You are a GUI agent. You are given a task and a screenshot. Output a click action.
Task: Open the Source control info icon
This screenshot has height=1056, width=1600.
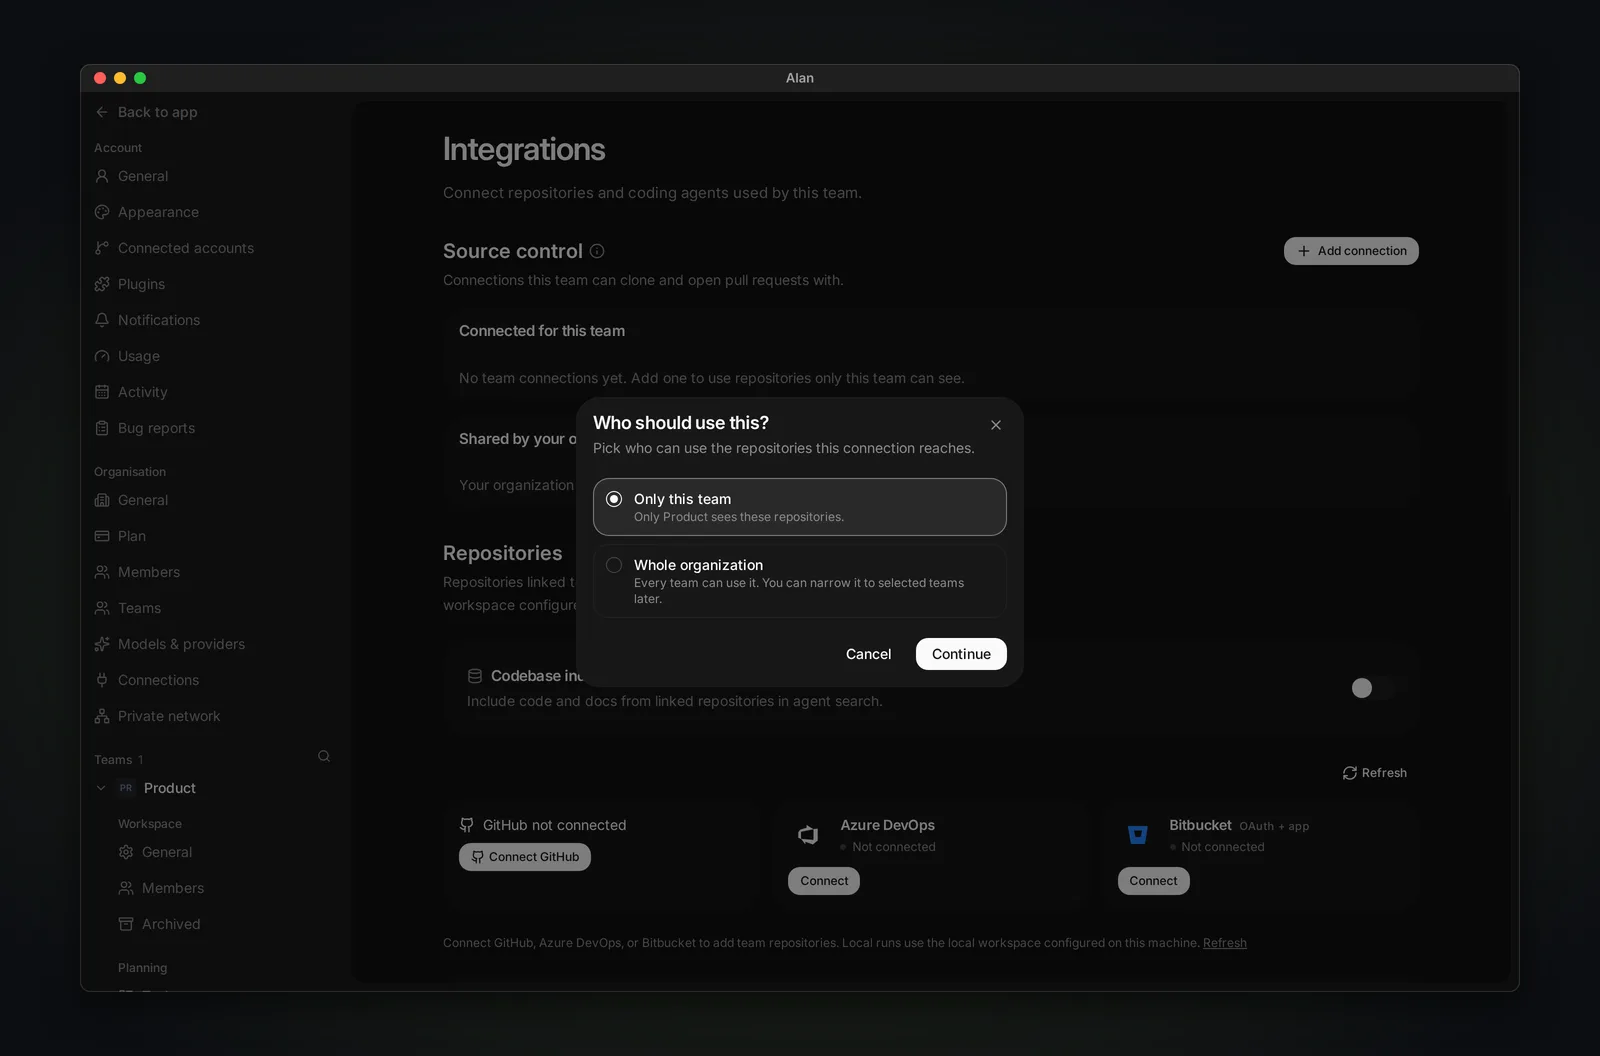(597, 251)
